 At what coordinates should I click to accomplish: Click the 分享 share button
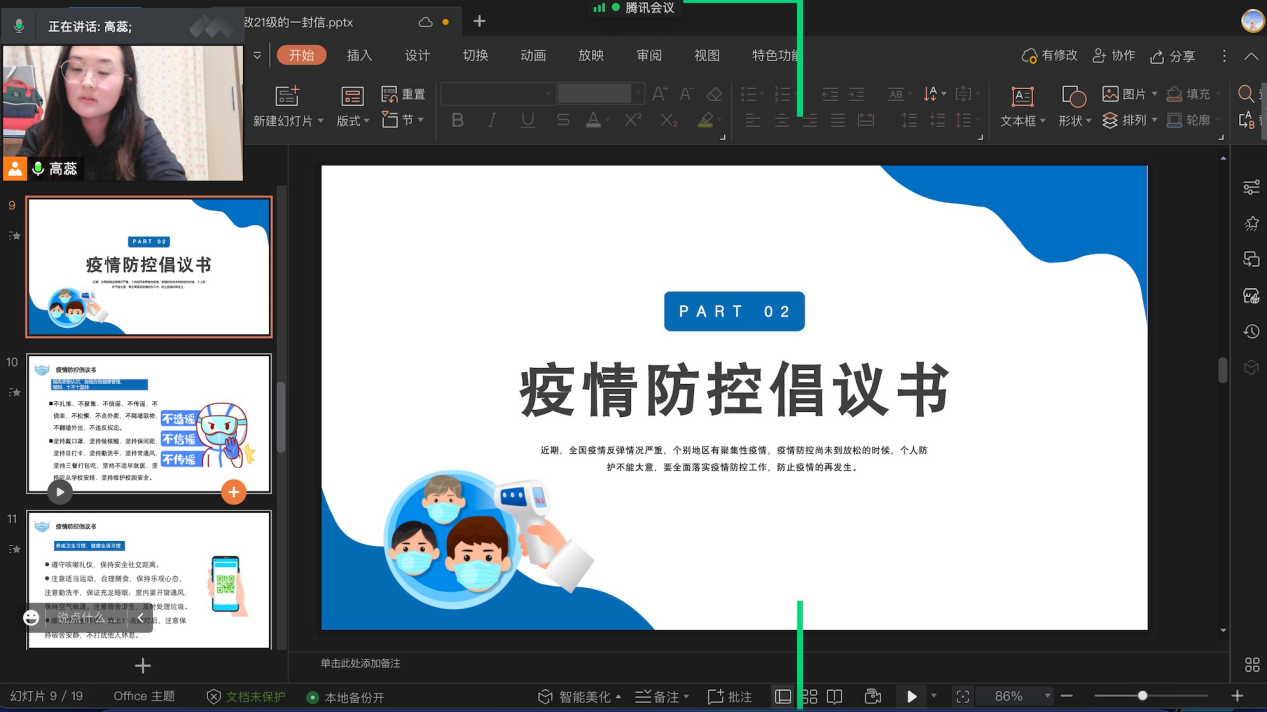pyautogui.click(x=1173, y=56)
